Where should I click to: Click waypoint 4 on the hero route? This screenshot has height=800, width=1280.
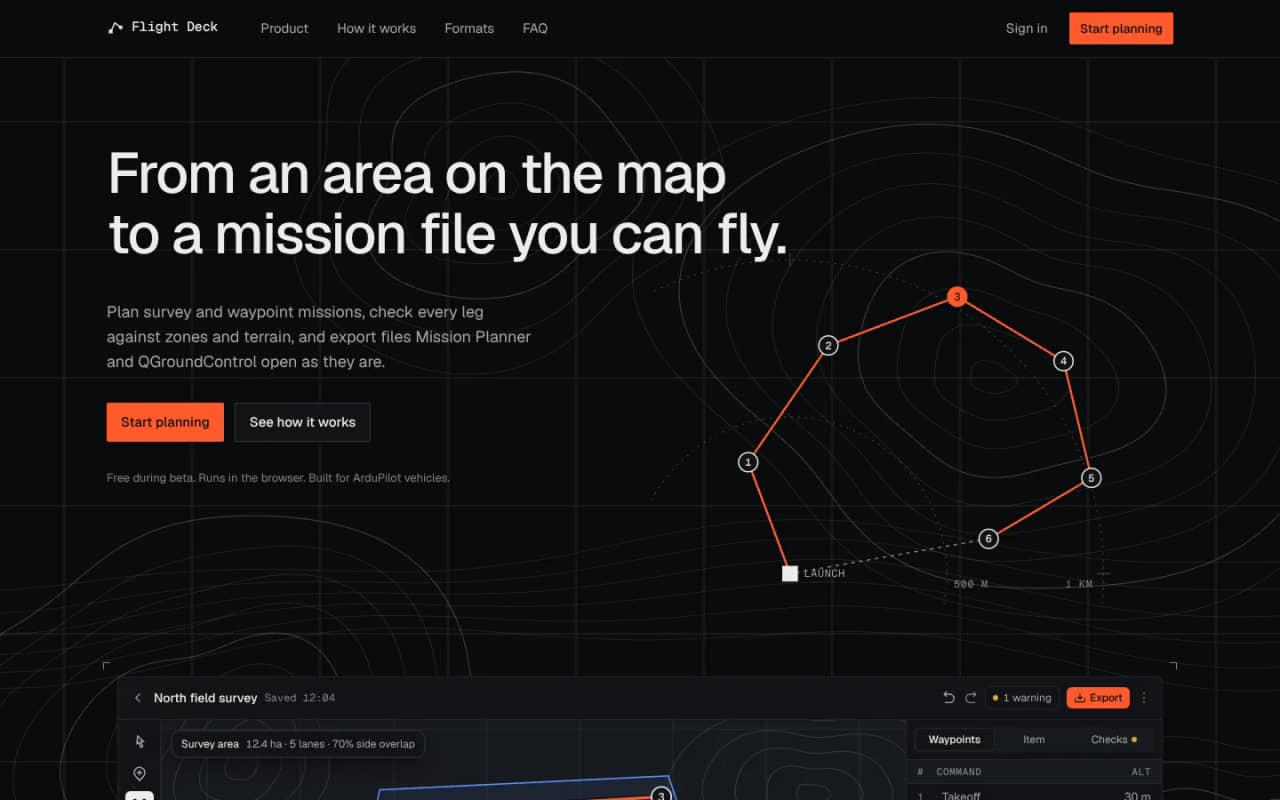coord(1064,361)
